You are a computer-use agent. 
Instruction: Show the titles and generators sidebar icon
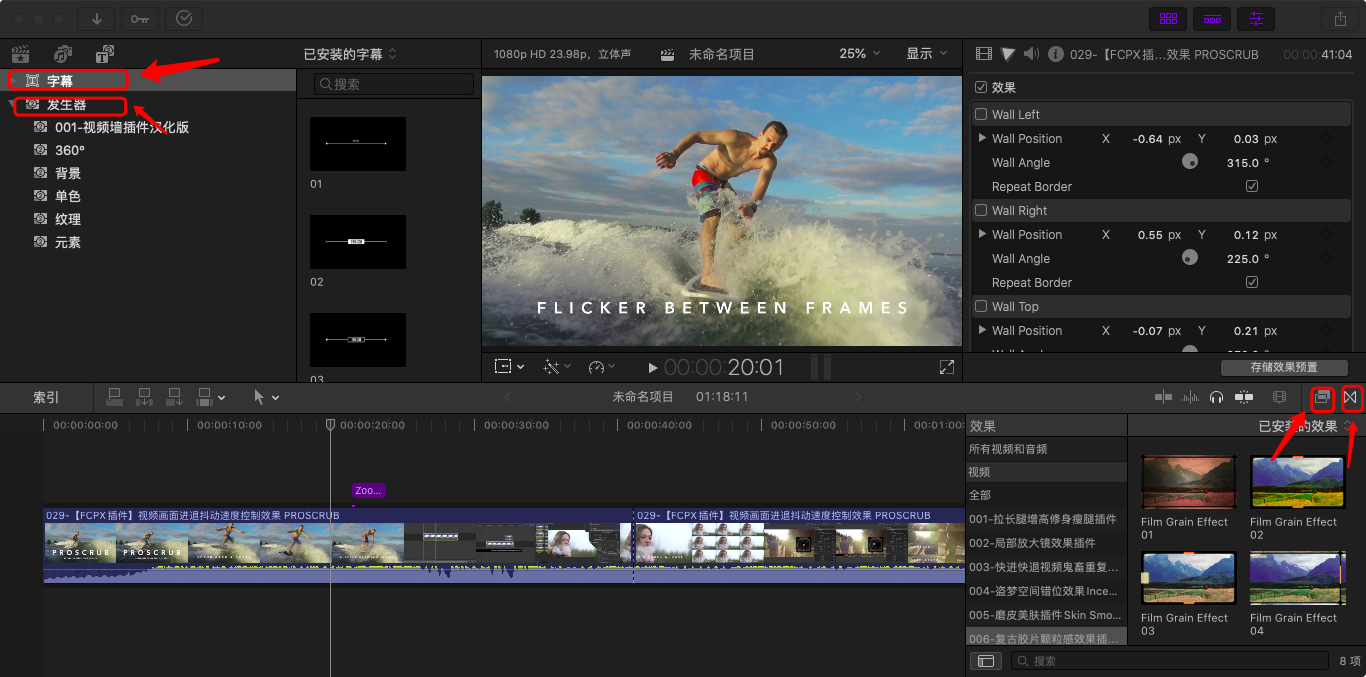[x=104, y=54]
